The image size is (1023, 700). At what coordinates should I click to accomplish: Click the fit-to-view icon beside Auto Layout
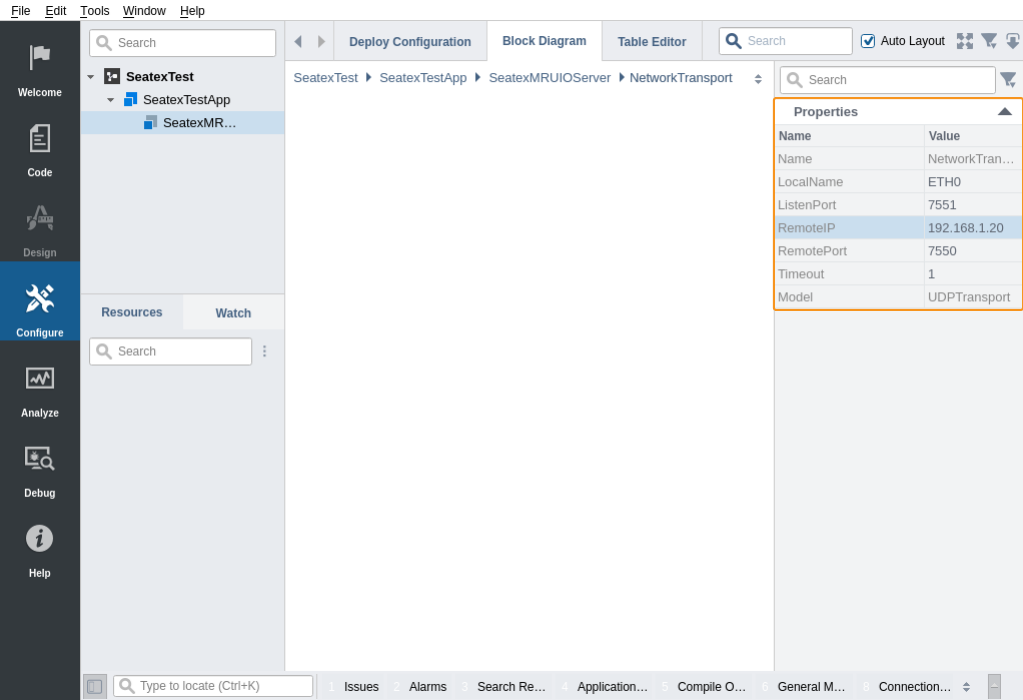[x=964, y=41]
